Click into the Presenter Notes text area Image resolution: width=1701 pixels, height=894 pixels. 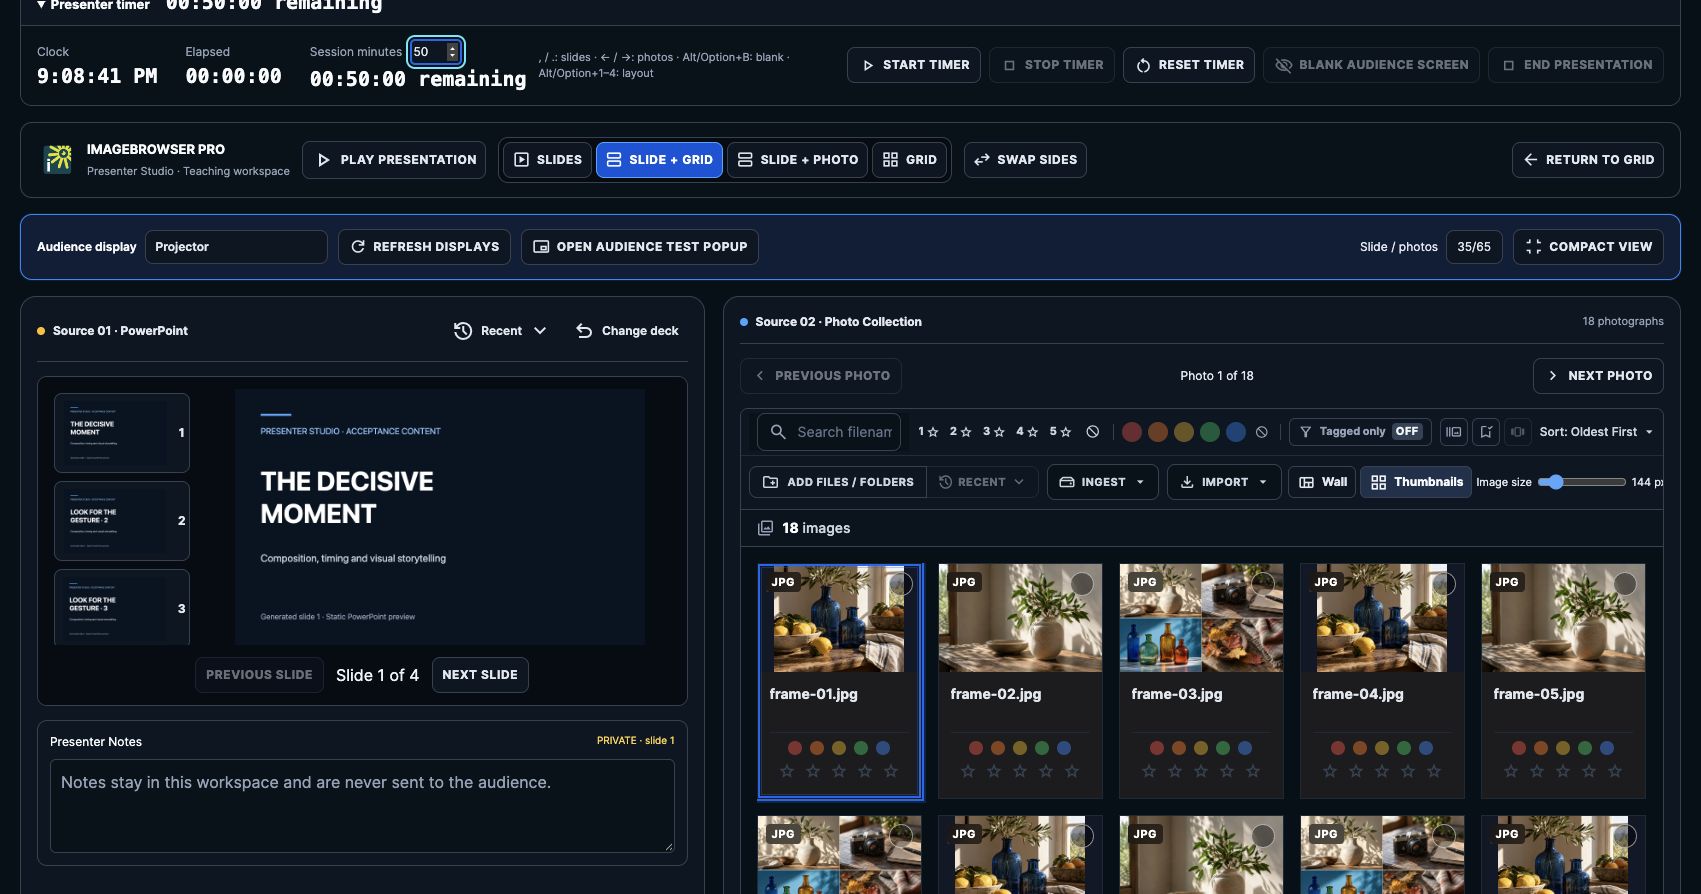pyautogui.click(x=362, y=806)
